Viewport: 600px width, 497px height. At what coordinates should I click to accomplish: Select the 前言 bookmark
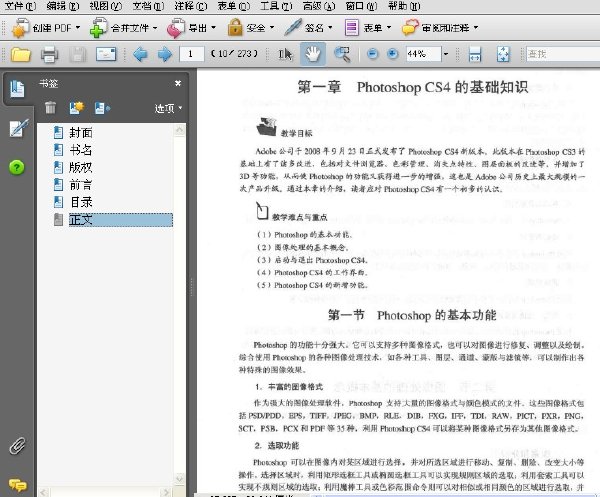coord(81,185)
